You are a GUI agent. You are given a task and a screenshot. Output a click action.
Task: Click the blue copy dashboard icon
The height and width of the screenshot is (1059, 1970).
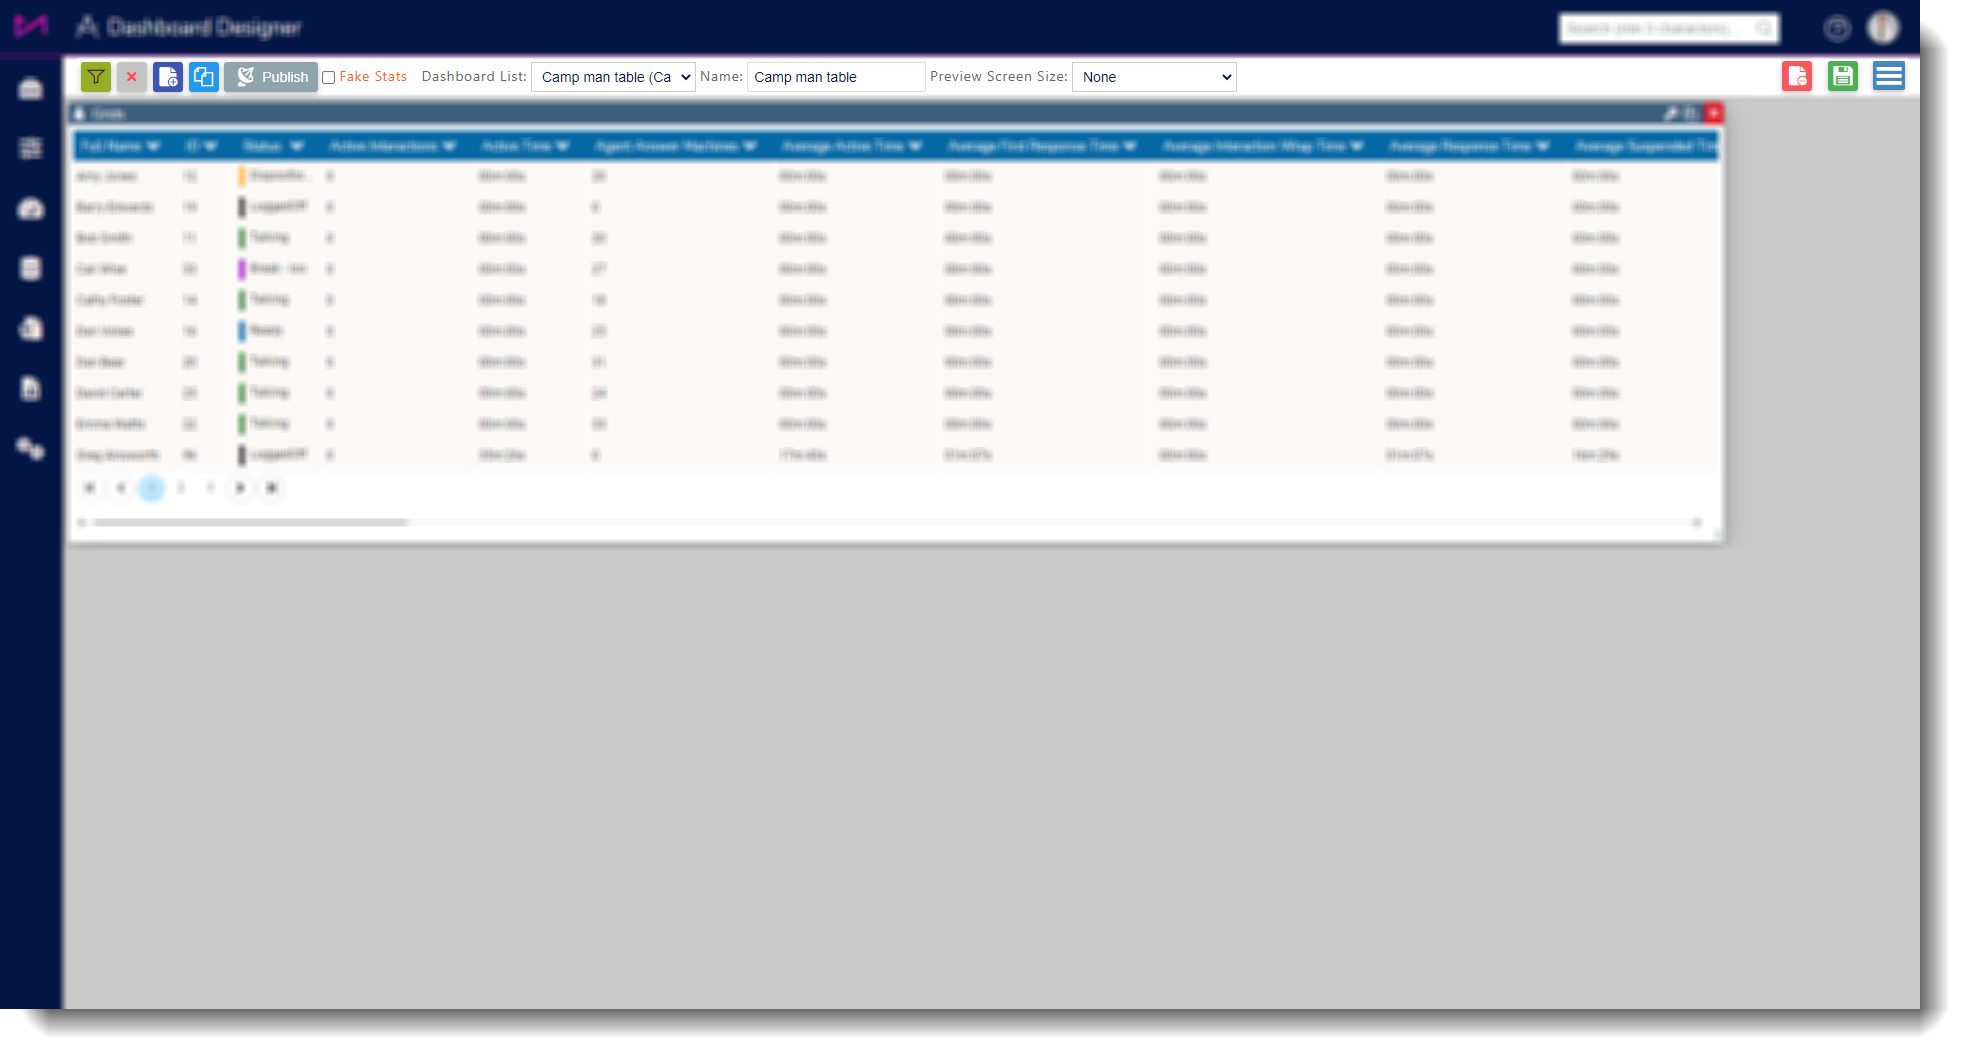[x=204, y=77]
